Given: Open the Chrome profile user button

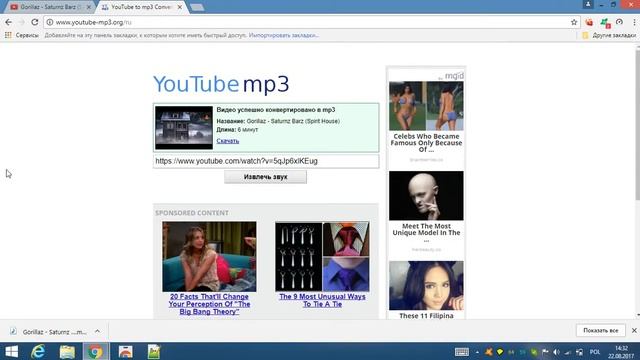Looking at the screenshot, I should coord(588,4).
